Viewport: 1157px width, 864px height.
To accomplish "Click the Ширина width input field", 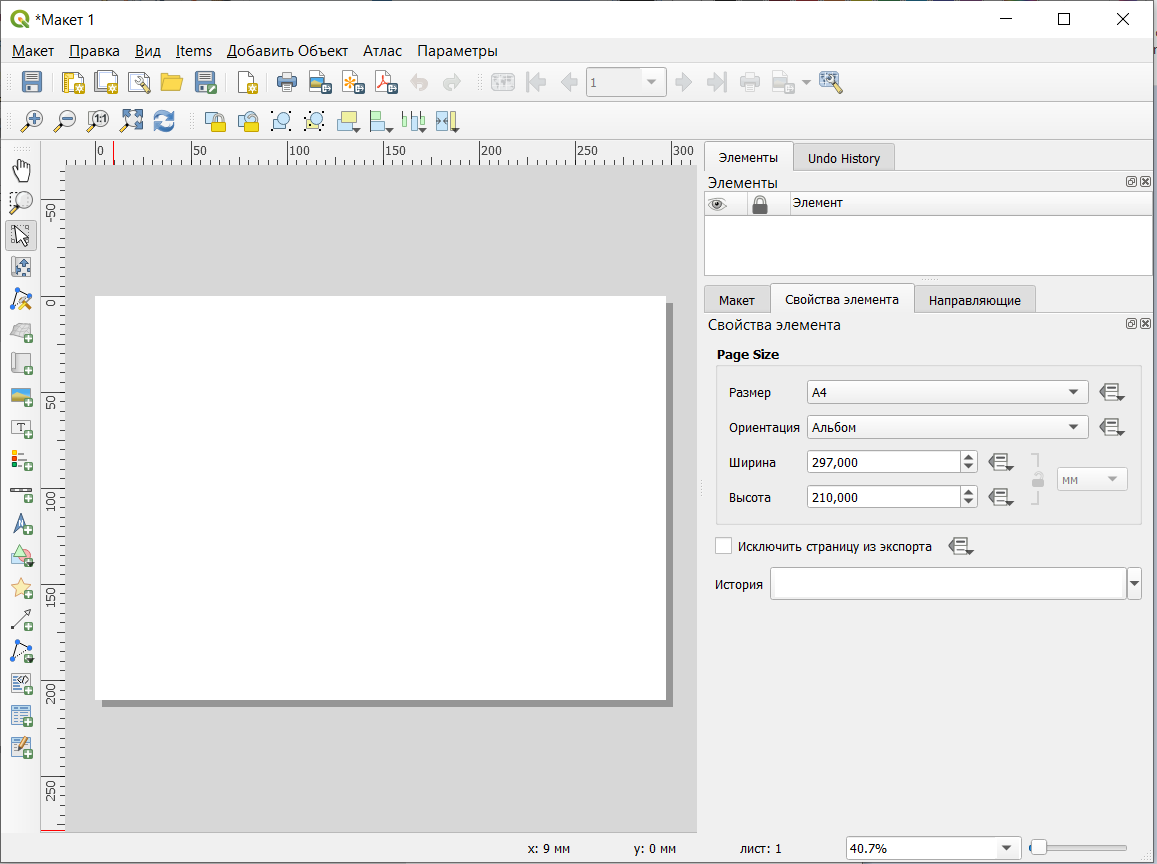I will pyautogui.click(x=882, y=462).
